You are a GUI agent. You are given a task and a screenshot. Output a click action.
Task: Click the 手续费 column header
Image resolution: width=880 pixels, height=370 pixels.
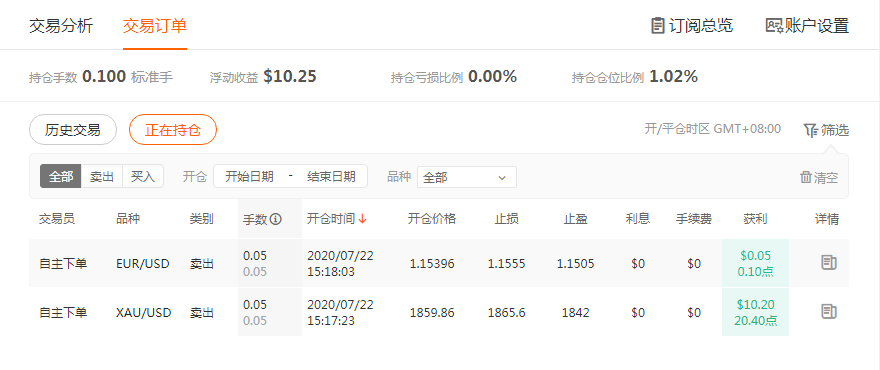click(x=694, y=219)
